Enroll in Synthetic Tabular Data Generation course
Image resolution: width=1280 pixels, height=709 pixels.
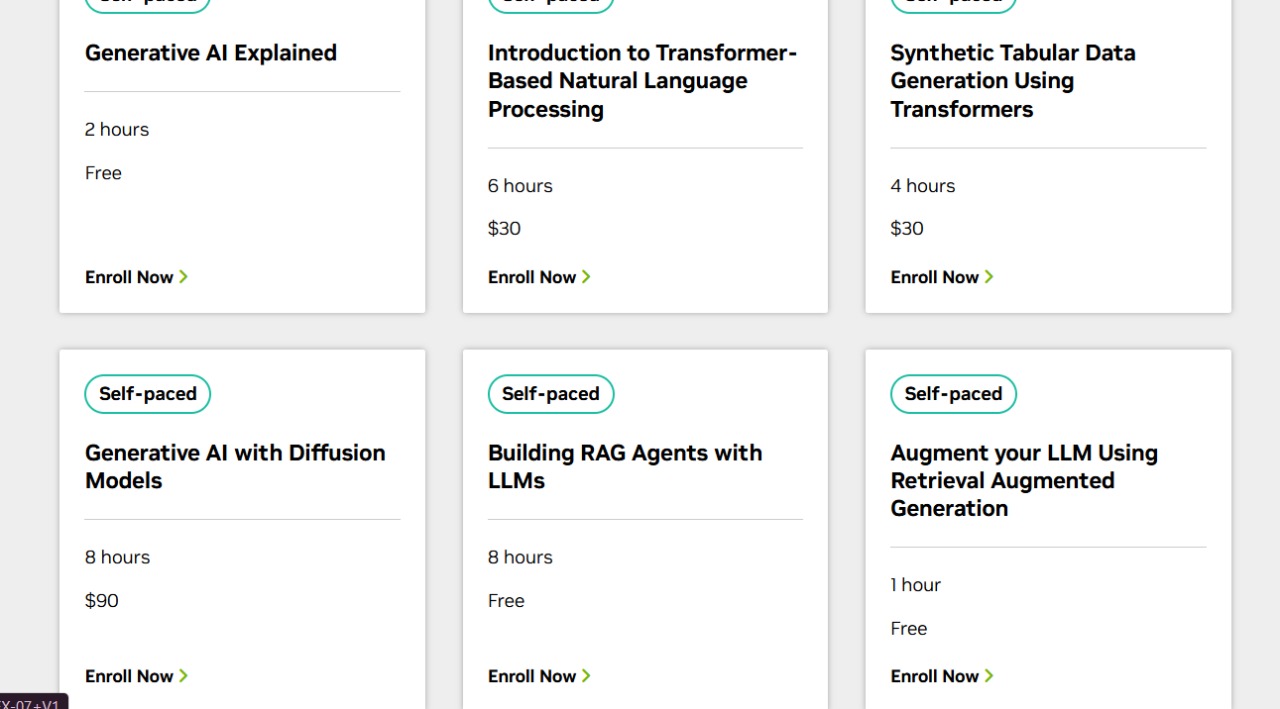935,277
